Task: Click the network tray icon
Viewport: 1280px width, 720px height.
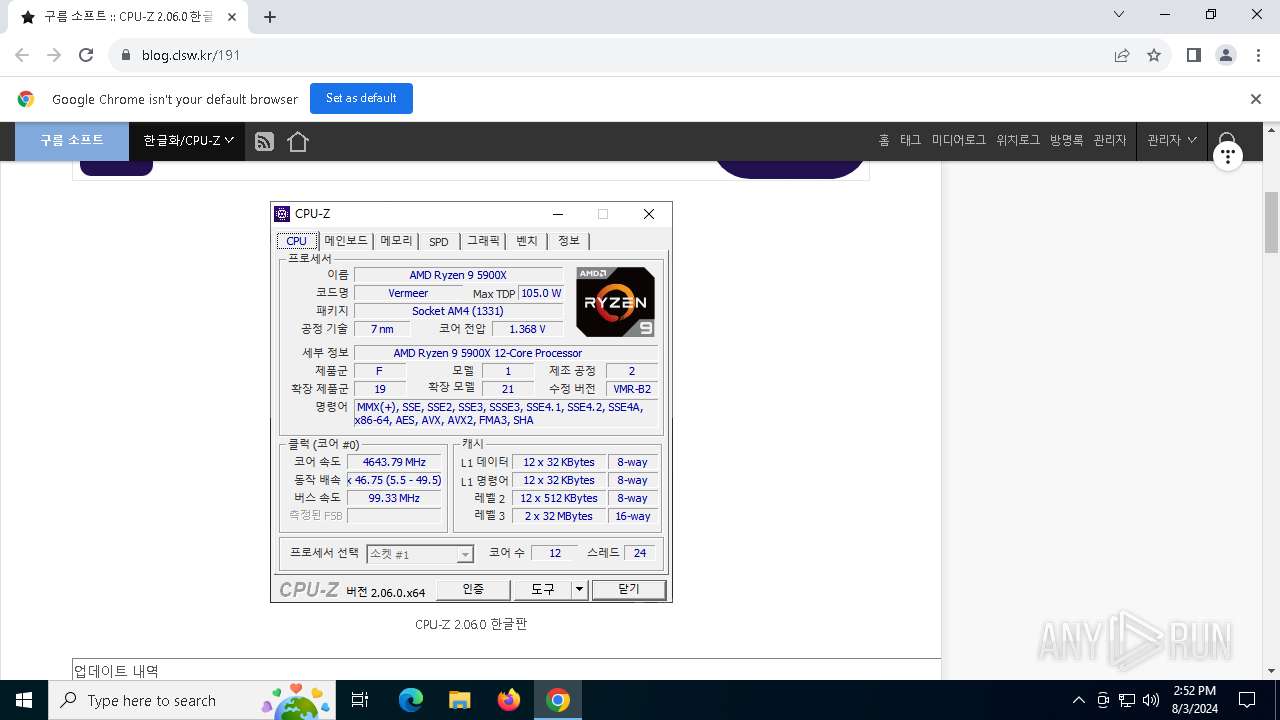Action: pyautogui.click(x=1127, y=700)
